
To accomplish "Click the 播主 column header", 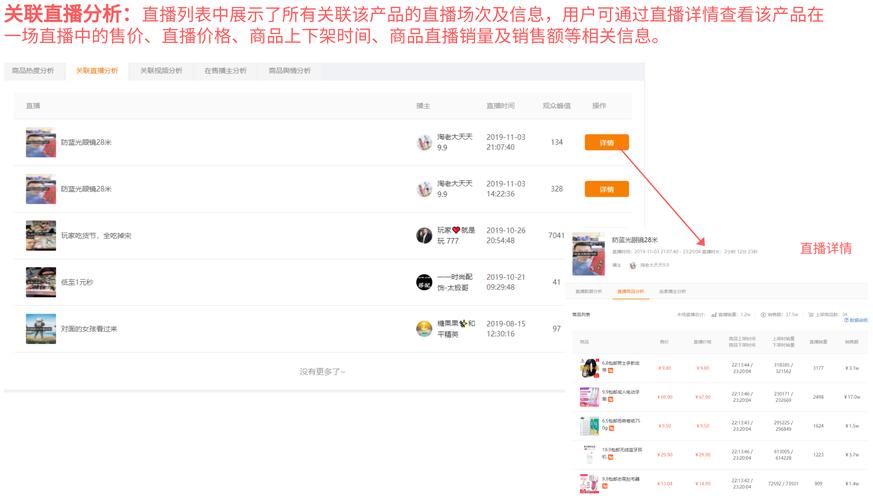I will (x=423, y=106).
